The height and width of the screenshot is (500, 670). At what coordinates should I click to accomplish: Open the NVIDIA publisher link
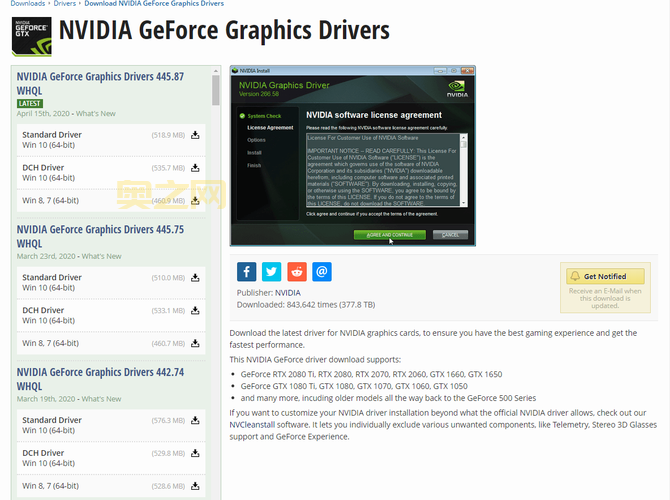coord(287,293)
